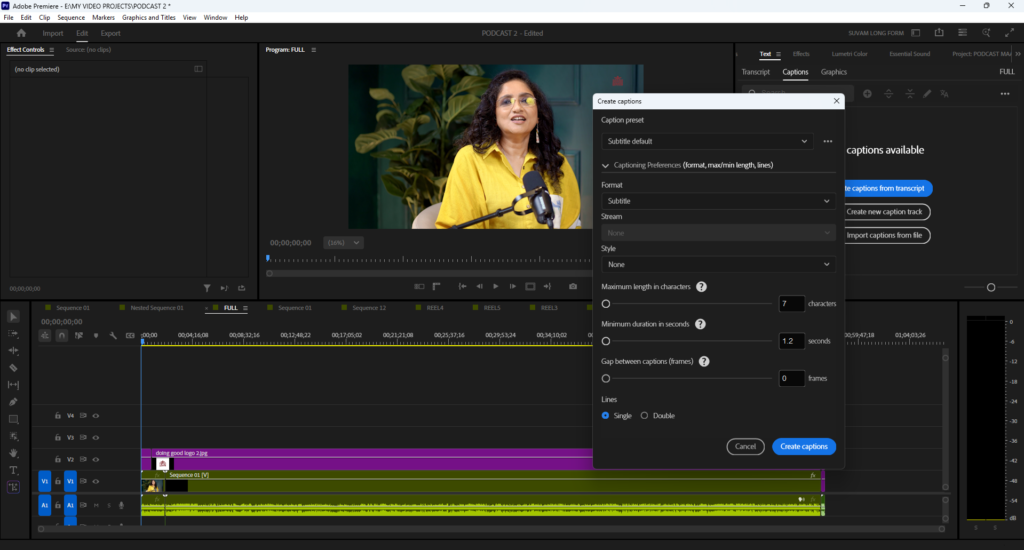Toggle lock on track V2
The height and width of the screenshot is (550, 1024).
pos(57,459)
